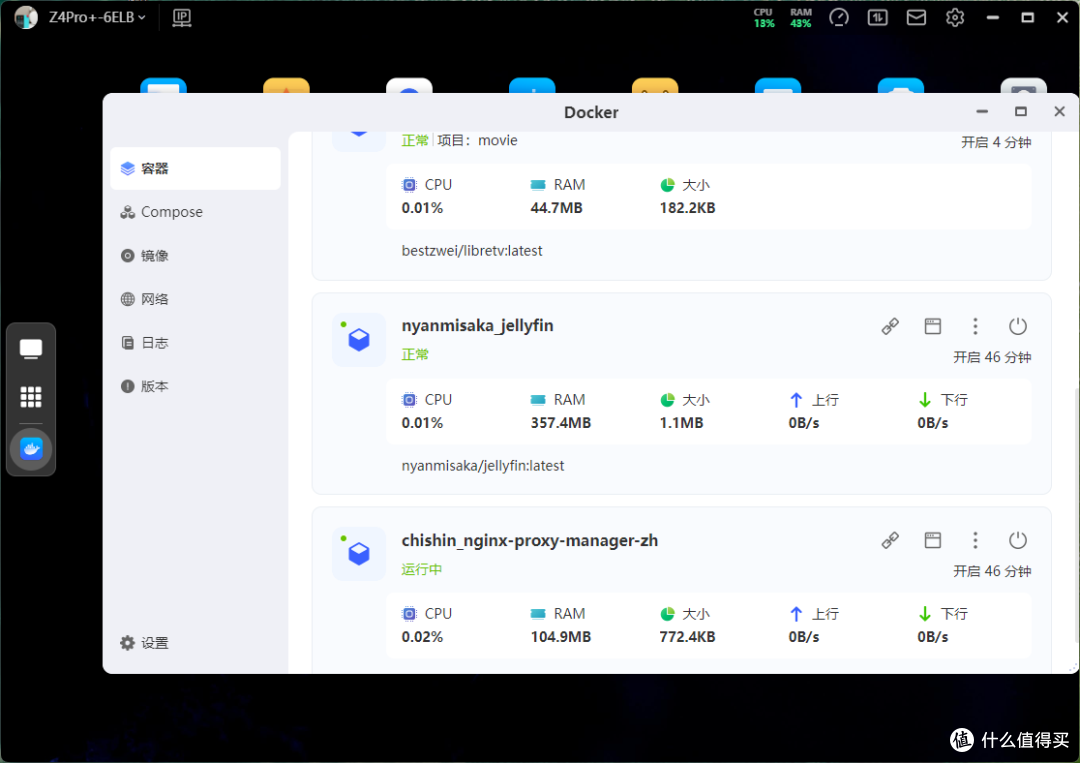Select the nyanmisaka_jellyfin container name
This screenshot has width=1080, height=763.
pyautogui.click(x=477, y=326)
